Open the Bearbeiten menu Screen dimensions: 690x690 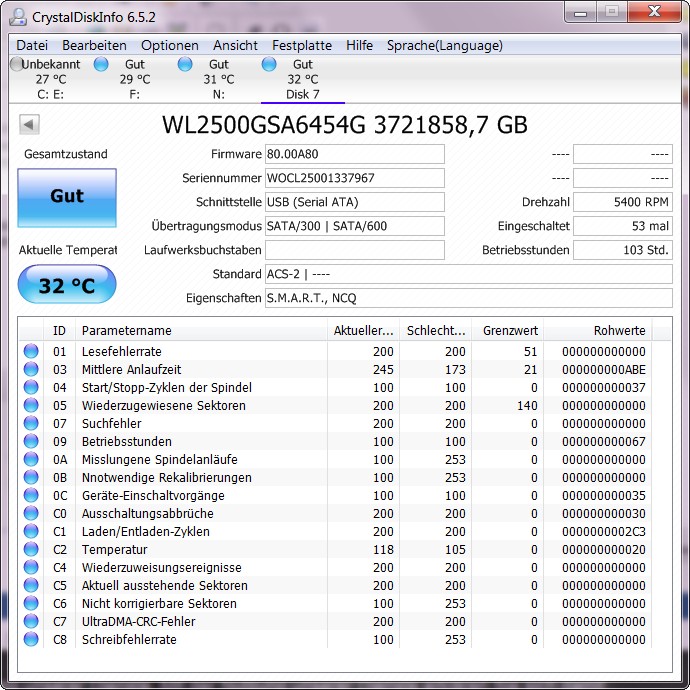tap(94, 45)
